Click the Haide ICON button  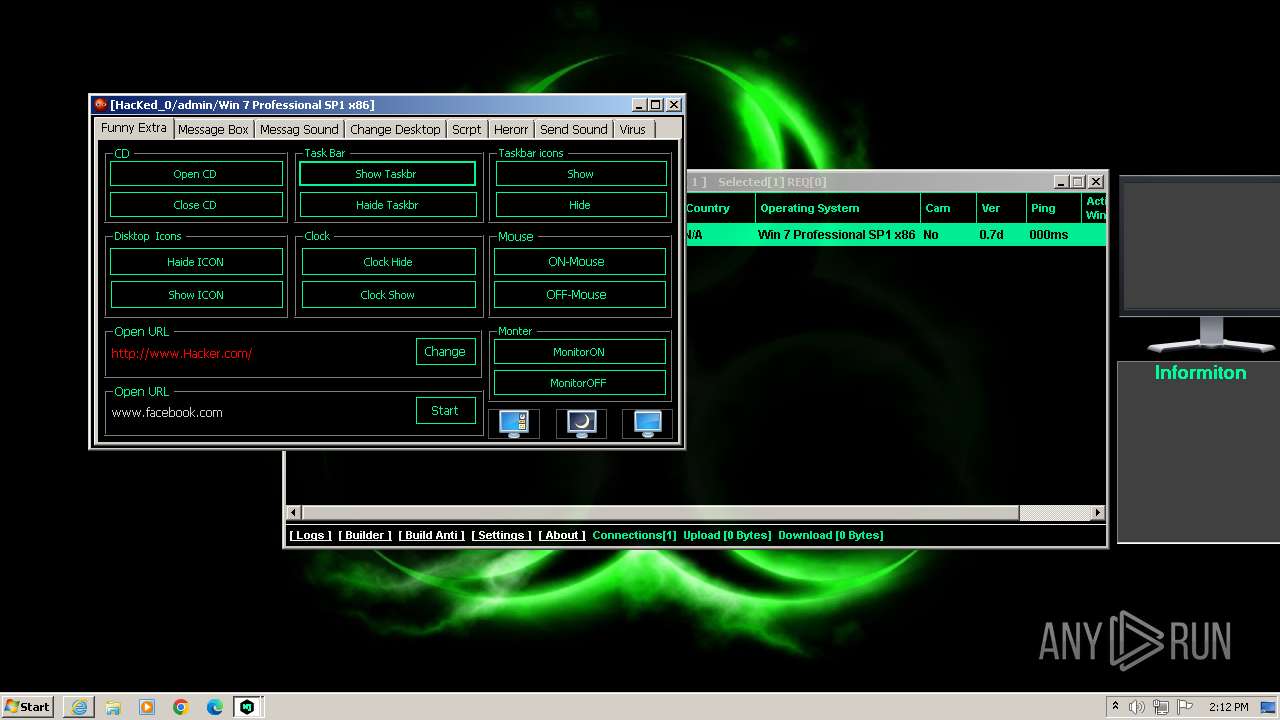click(196, 262)
